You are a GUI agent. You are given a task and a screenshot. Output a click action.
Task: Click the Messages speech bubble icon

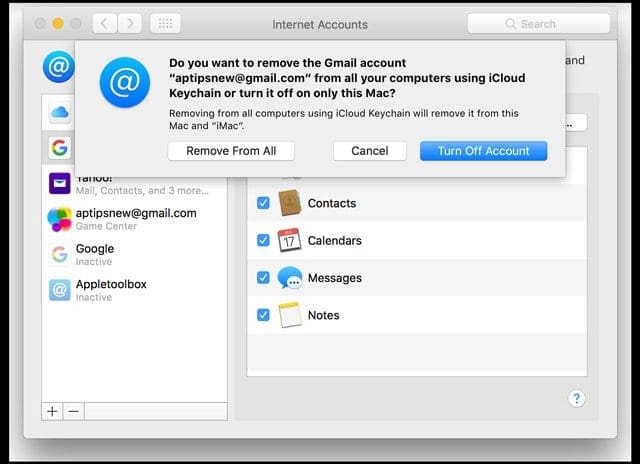[x=290, y=278]
